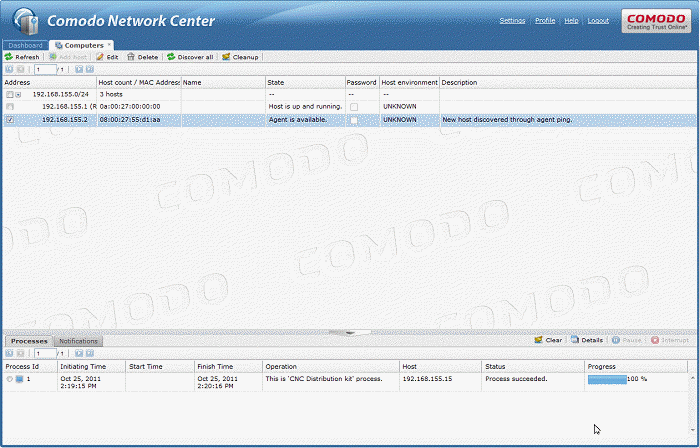Screen dimensions: 700x448
Task: Go to first page in Computers grid
Action: pyautogui.click(x=9, y=69)
